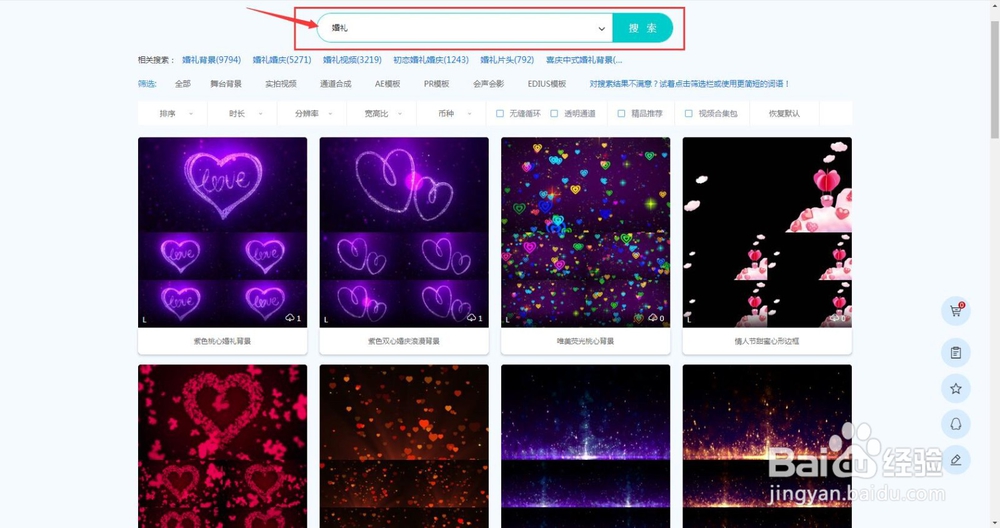1000x528 pixels.
Task: Open the shopping cart icon
Action: [955, 311]
